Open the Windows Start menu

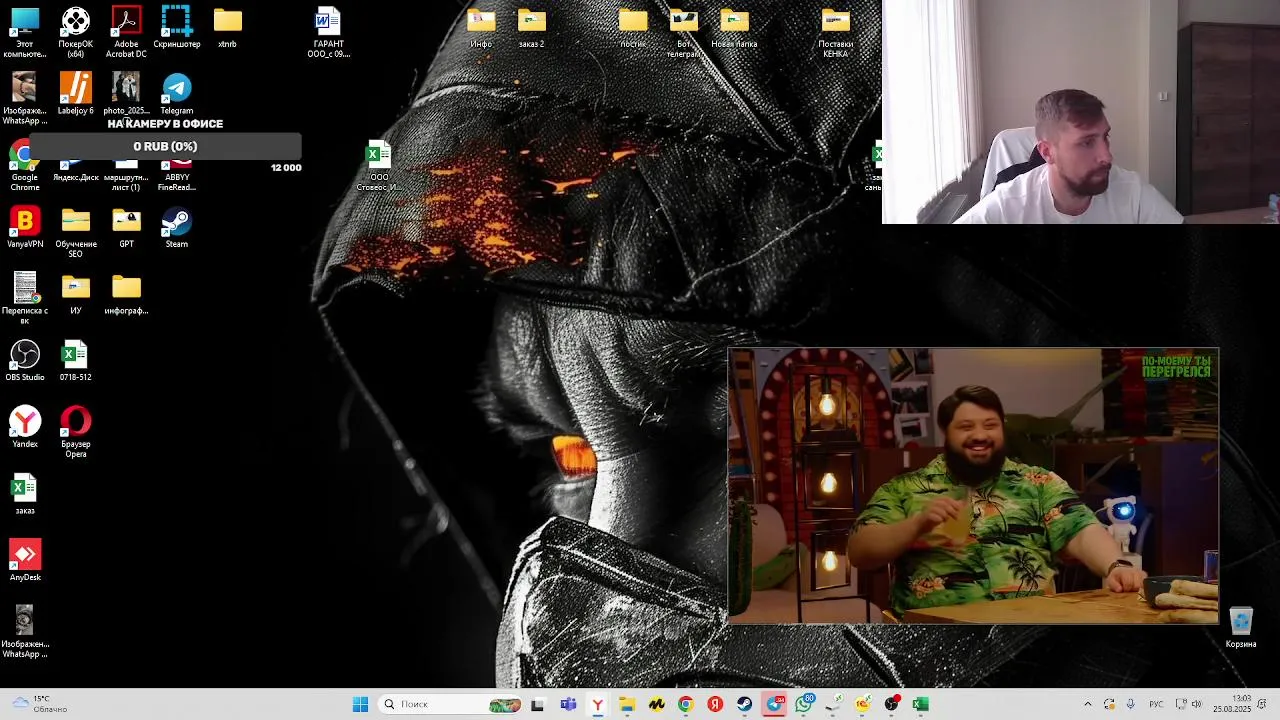(361, 704)
